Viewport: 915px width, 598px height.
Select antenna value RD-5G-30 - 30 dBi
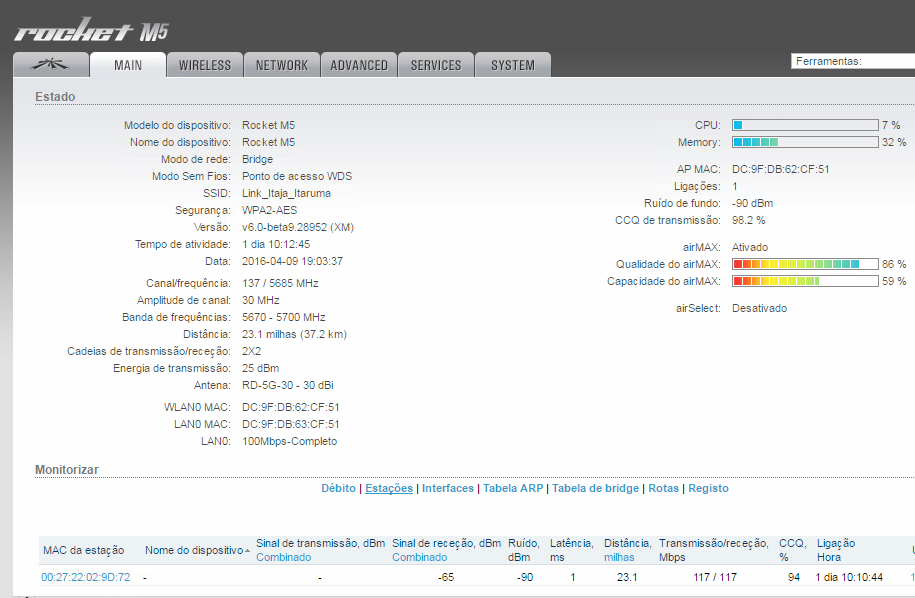tap(288, 385)
